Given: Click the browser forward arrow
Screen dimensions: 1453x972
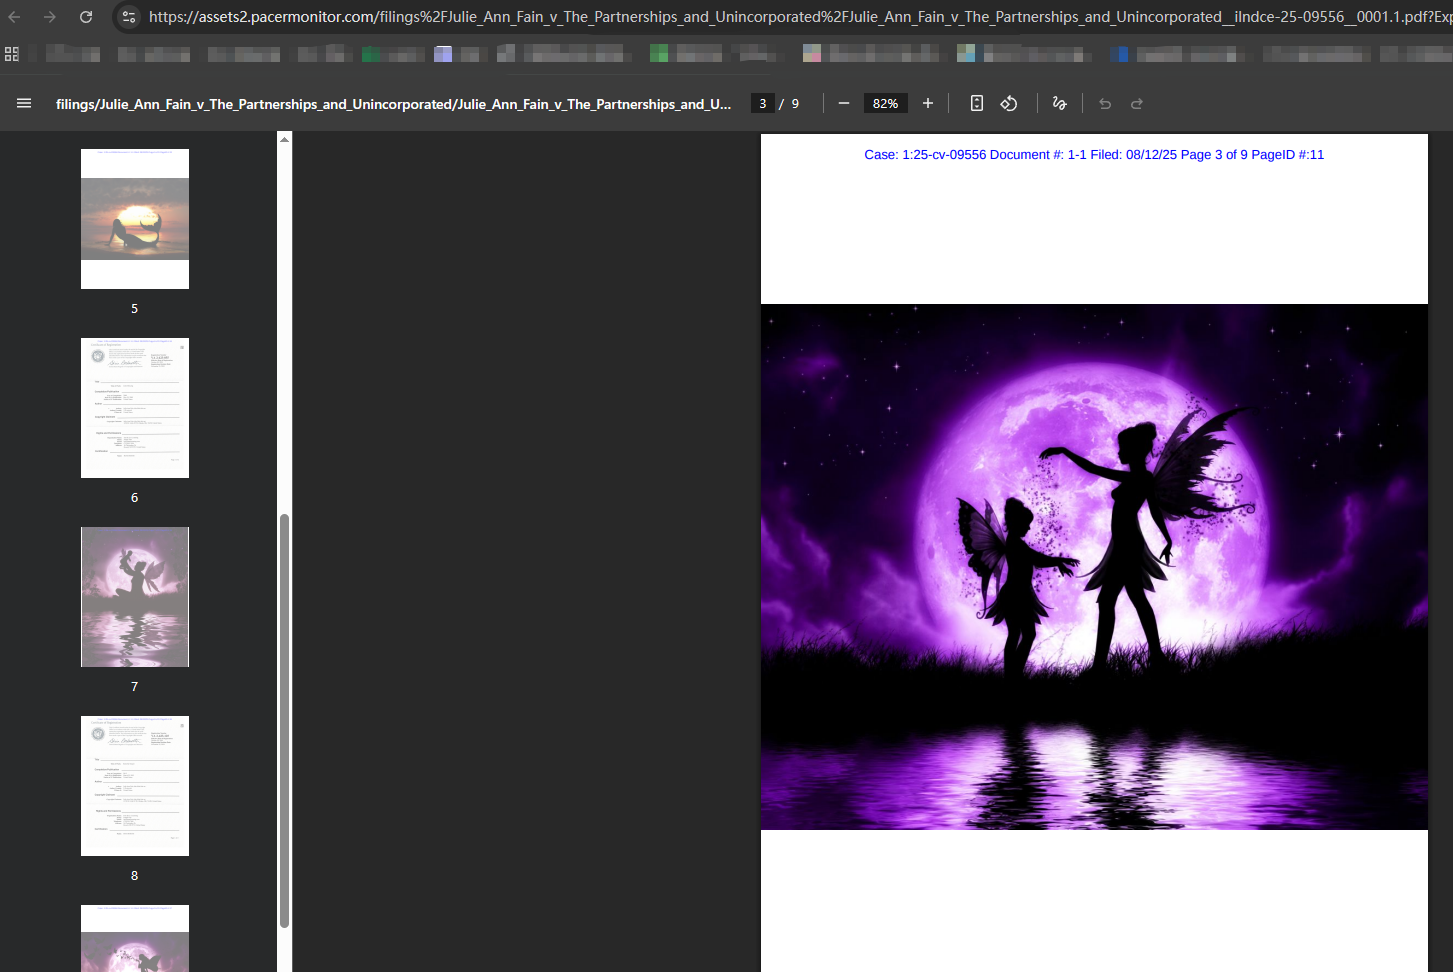Looking at the screenshot, I should coord(50,17).
